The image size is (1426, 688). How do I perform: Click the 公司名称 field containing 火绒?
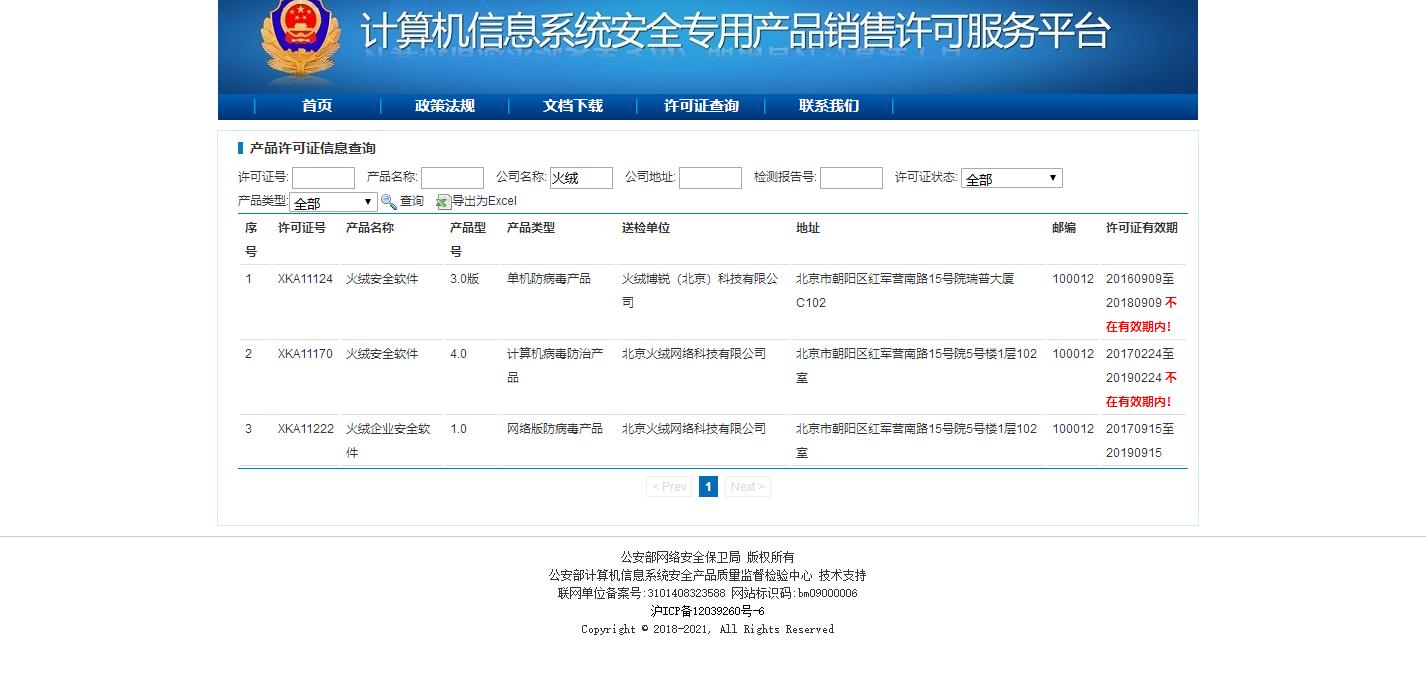click(x=581, y=178)
